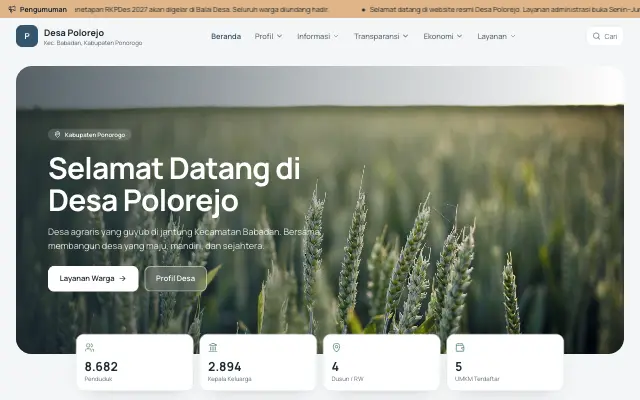Open the Profil navigation item
This screenshot has height=400, width=640.
point(268,36)
